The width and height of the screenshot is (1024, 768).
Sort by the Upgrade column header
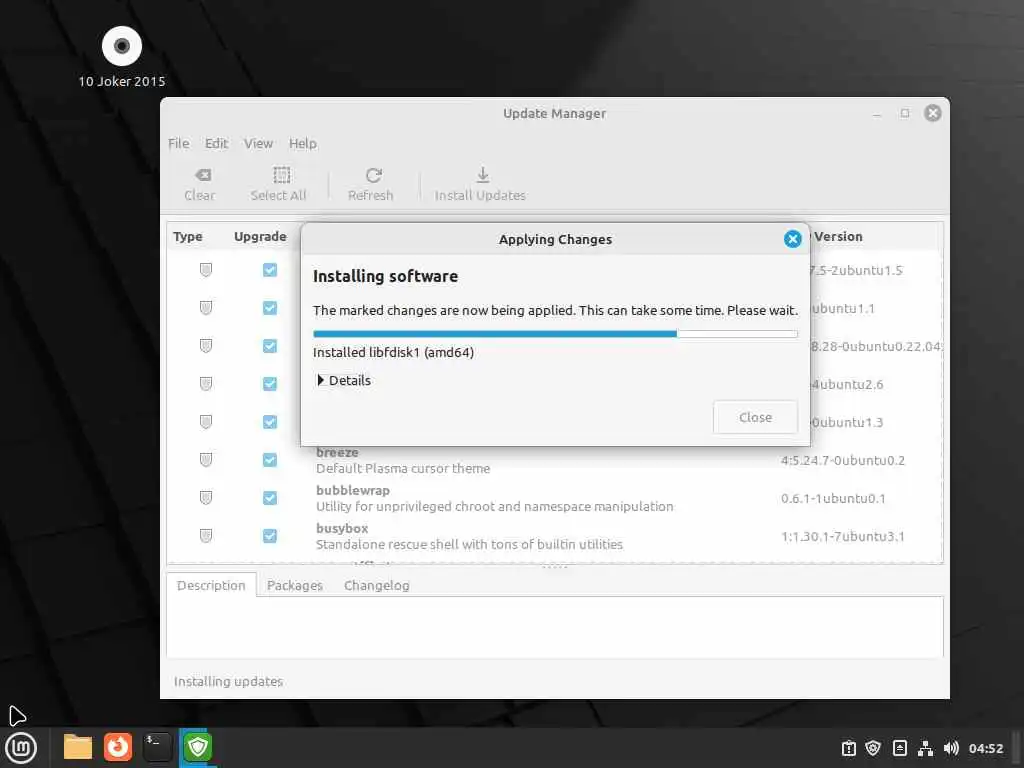tap(260, 236)
